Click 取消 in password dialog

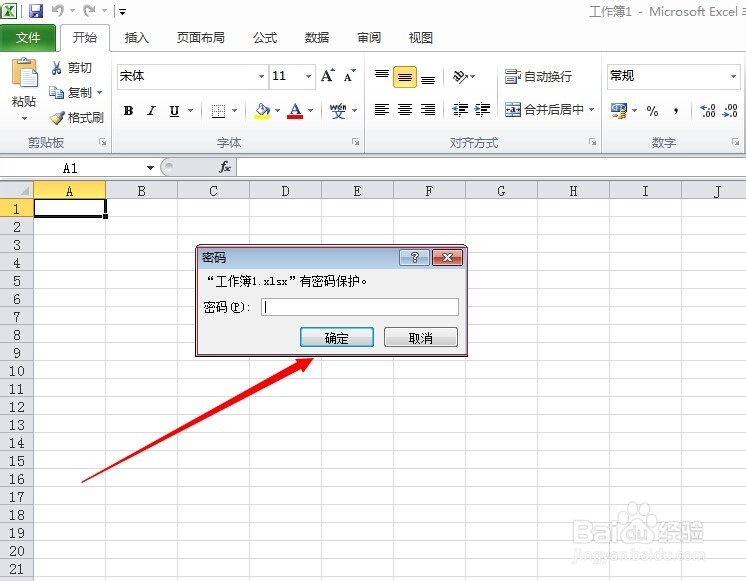tap(421, 338)
